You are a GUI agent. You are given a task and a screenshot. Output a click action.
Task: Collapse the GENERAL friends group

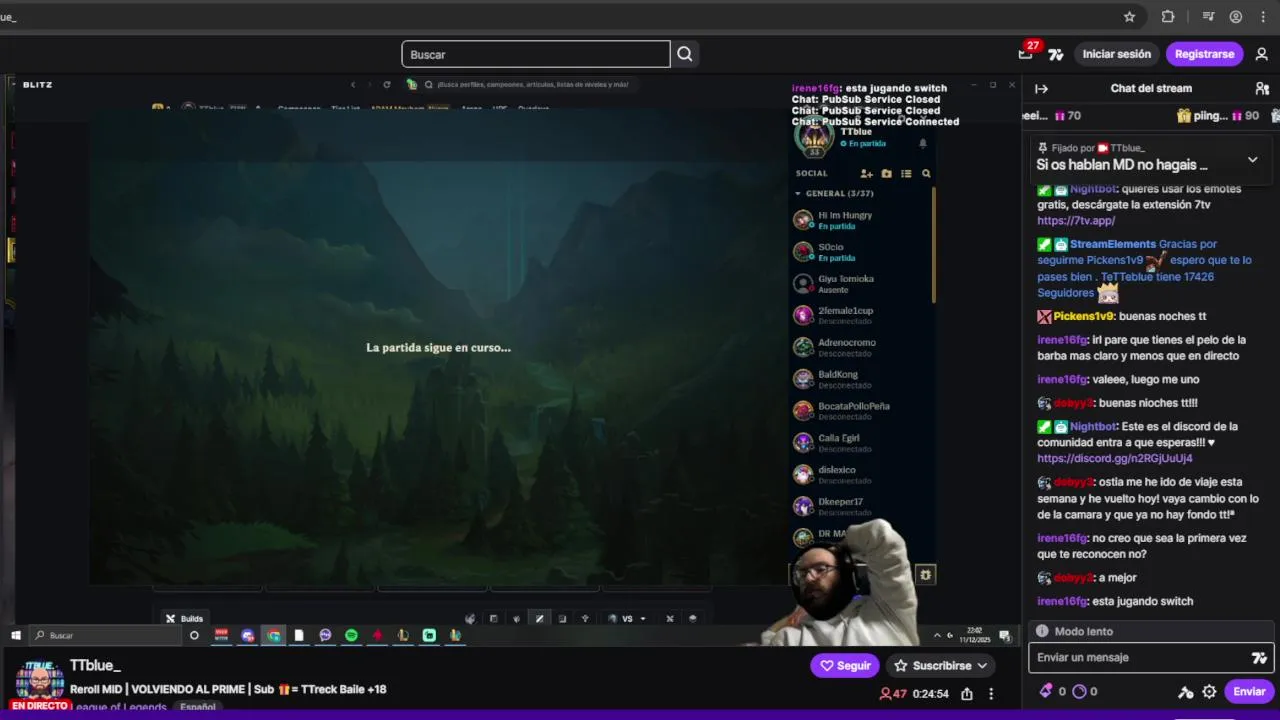(x=798, y=194)
